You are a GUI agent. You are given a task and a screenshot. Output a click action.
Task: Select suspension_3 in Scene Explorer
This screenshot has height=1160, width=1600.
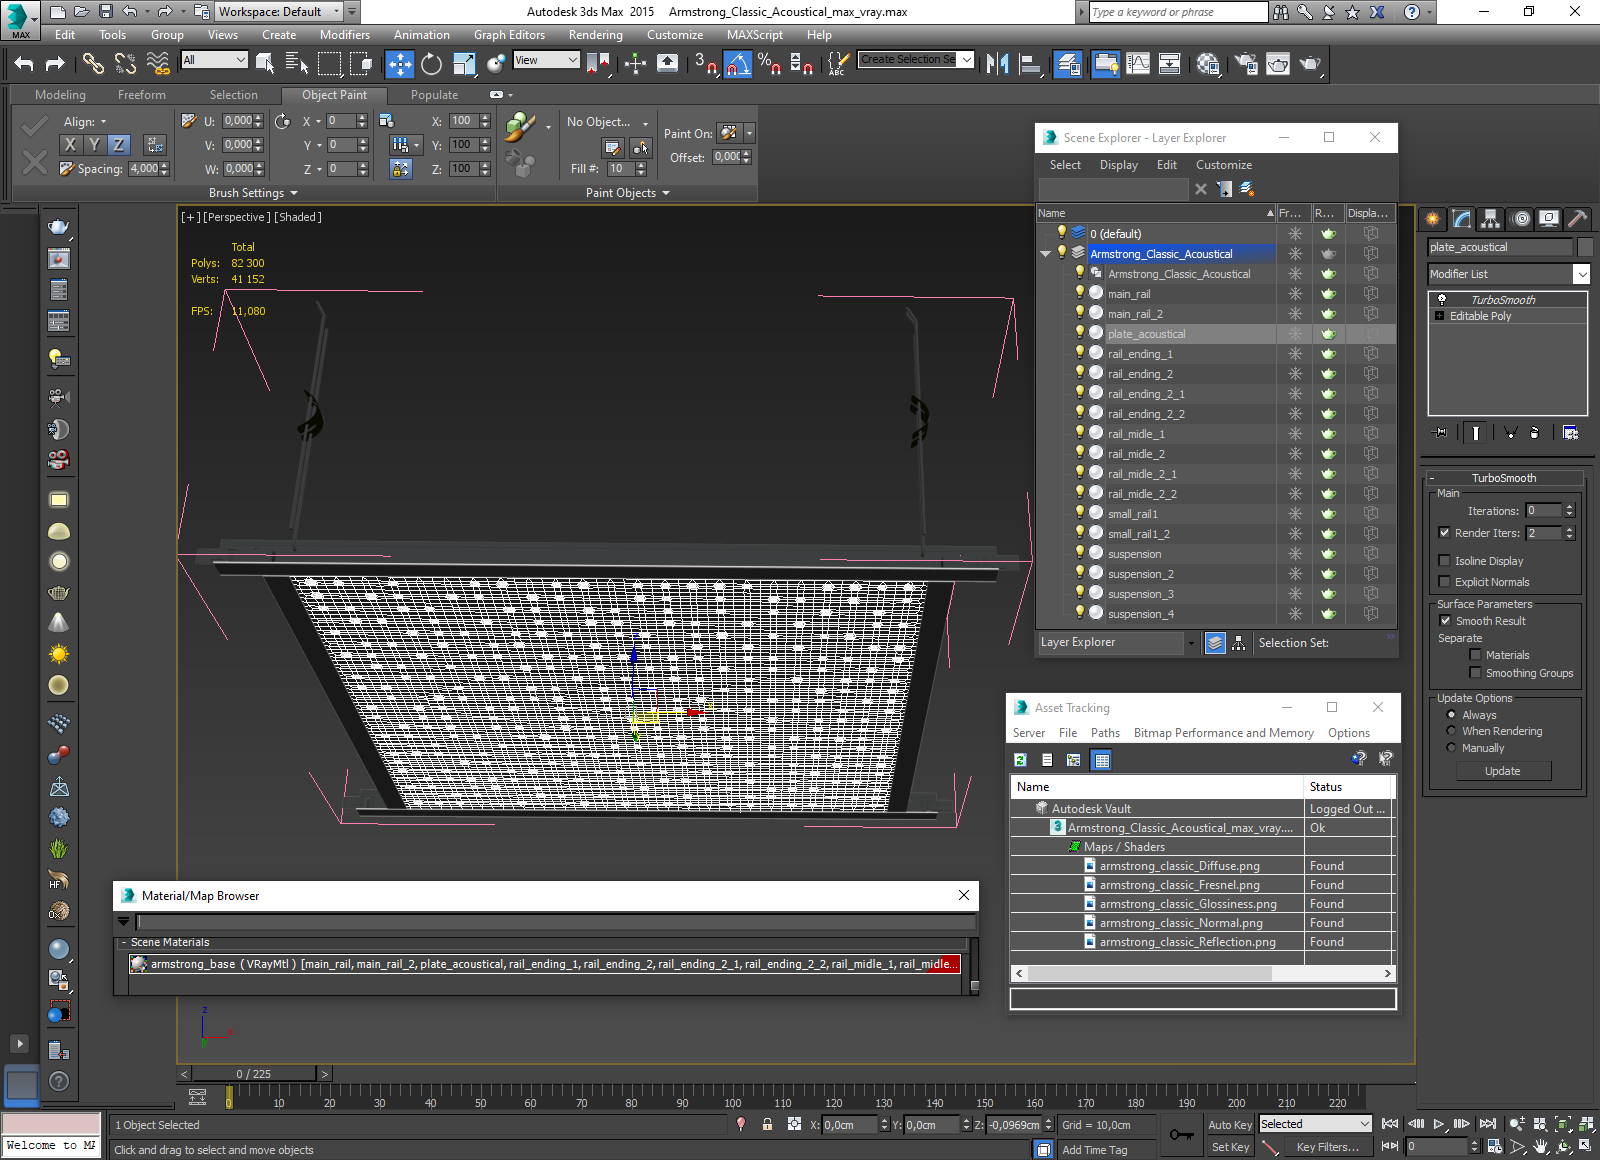pyautogui.click(x=1140, y=594)
